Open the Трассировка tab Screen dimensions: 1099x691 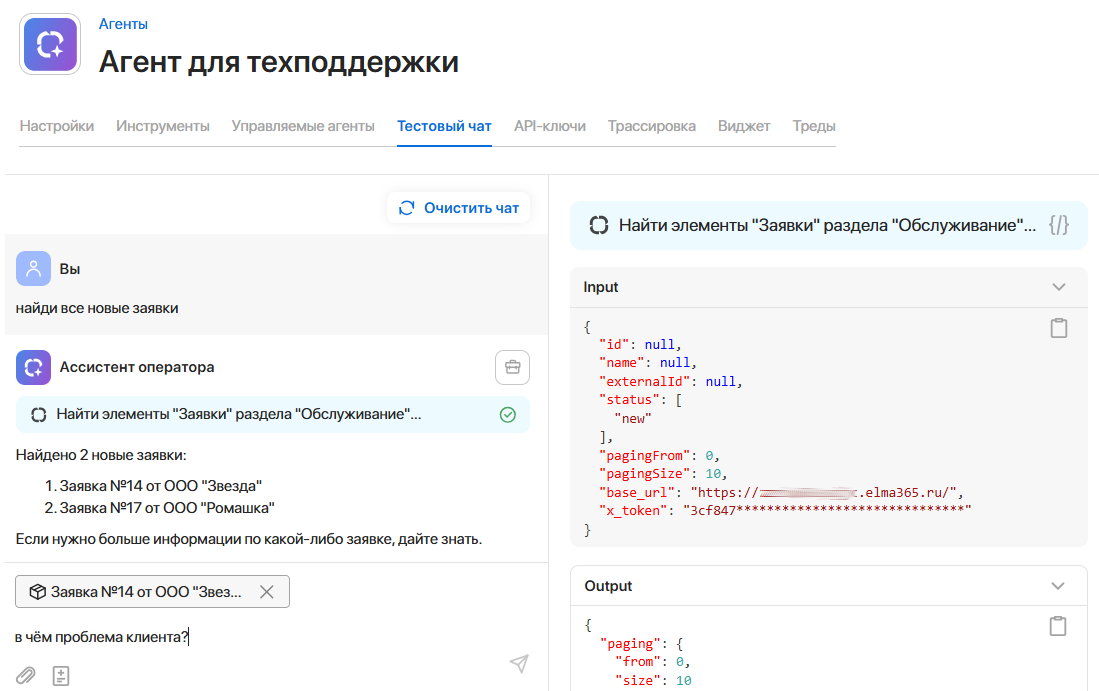click(651, 126)
